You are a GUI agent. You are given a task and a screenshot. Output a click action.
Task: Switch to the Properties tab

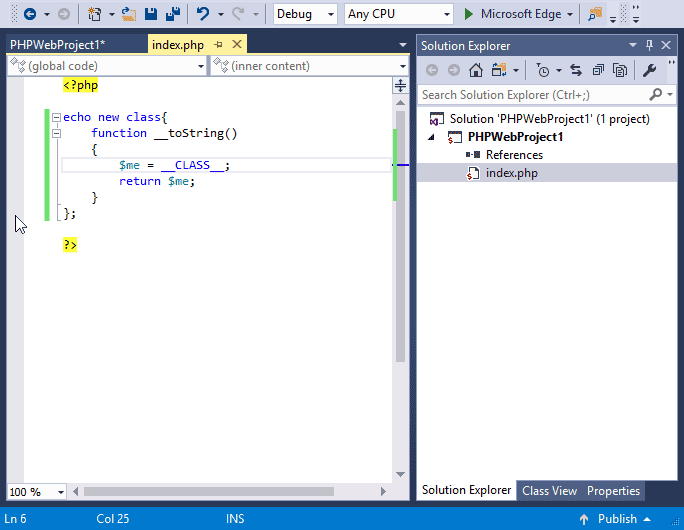point(613,491)
